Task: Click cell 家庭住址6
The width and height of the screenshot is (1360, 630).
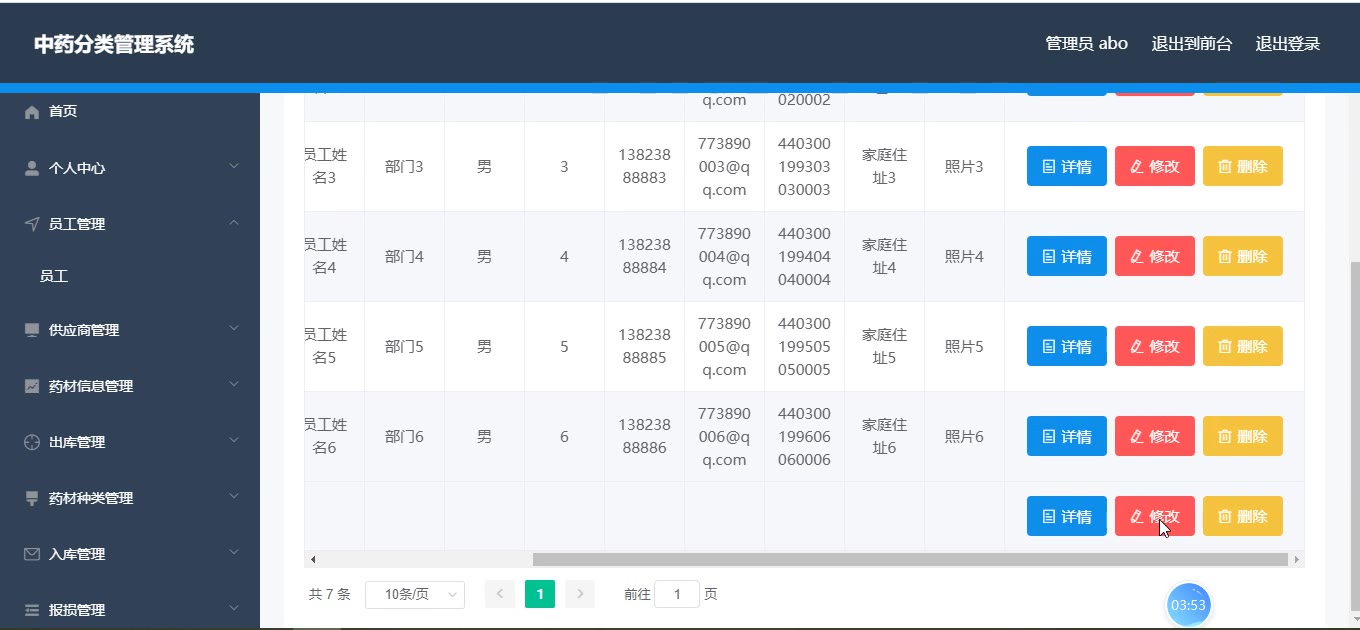Action: pyautogui.click(x=884, y=436)
